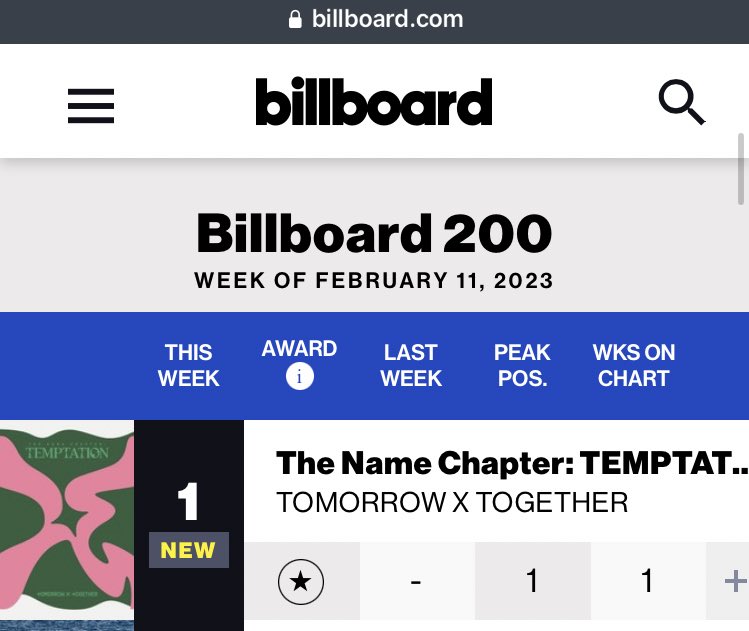Select the LAST WEEK column header

pos(411,365)
